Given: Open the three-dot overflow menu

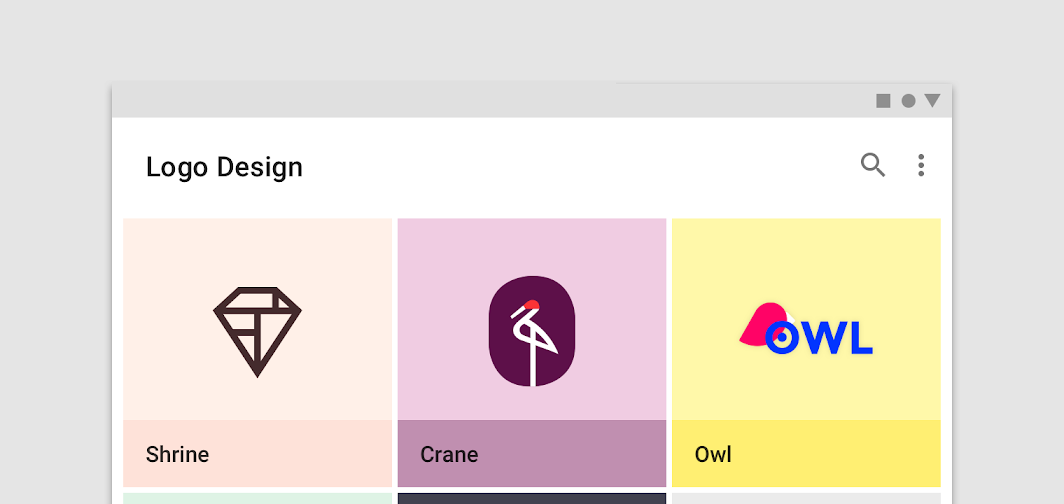Looking at the screenshot, I should [921, 166].
